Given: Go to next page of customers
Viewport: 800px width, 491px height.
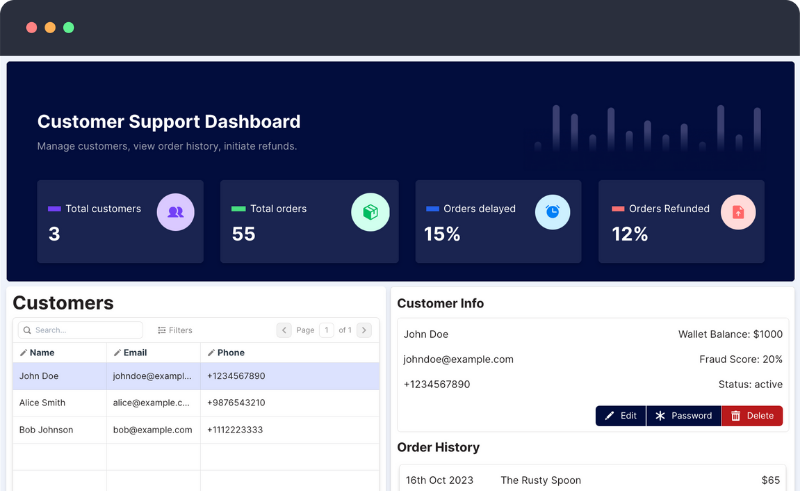Looking at the screenshot, I should pyautogui.click(x=364, y=330).
